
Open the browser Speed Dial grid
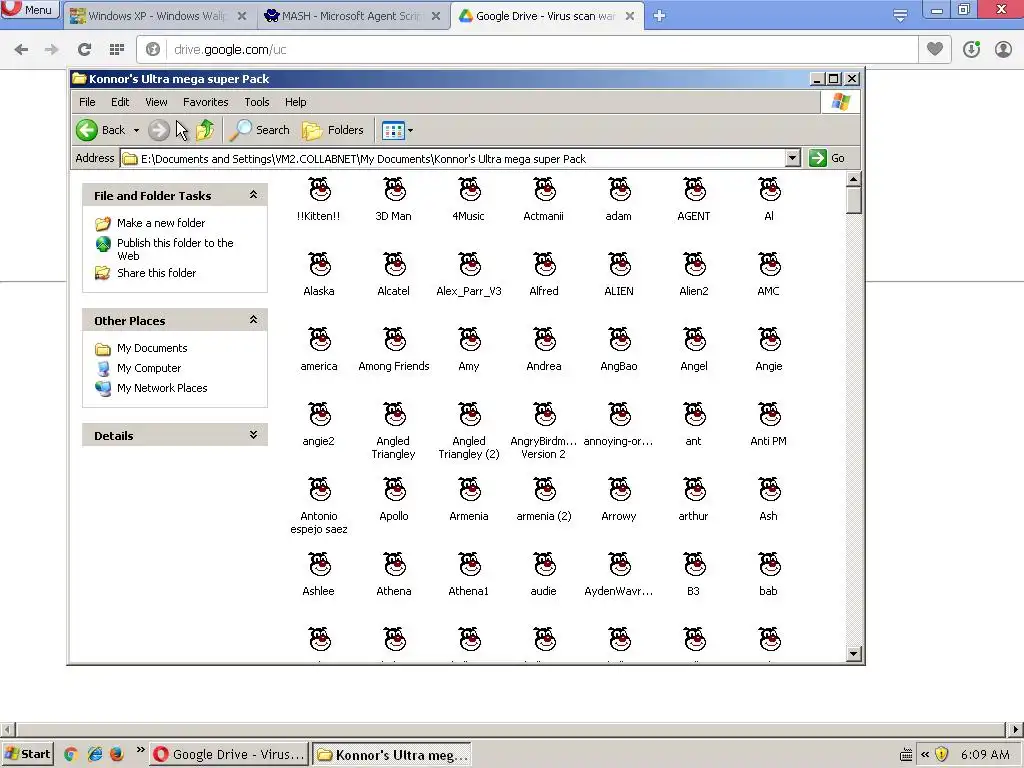point(117,49)
